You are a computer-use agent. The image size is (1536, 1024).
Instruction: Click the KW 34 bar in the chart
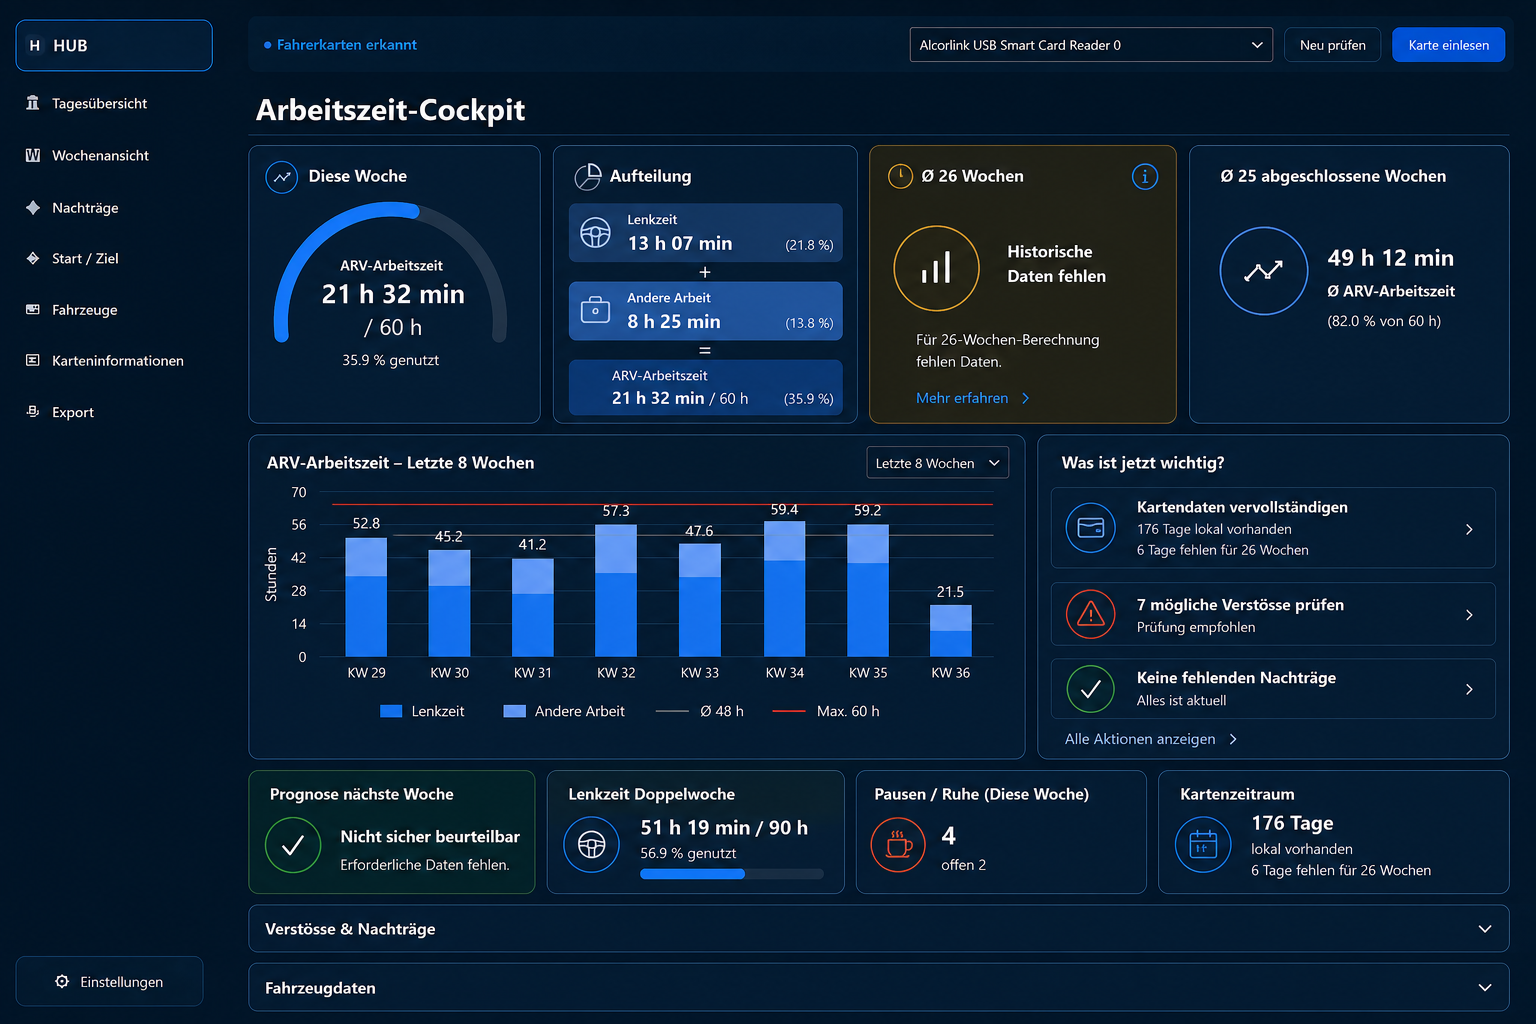click(784, 588)
